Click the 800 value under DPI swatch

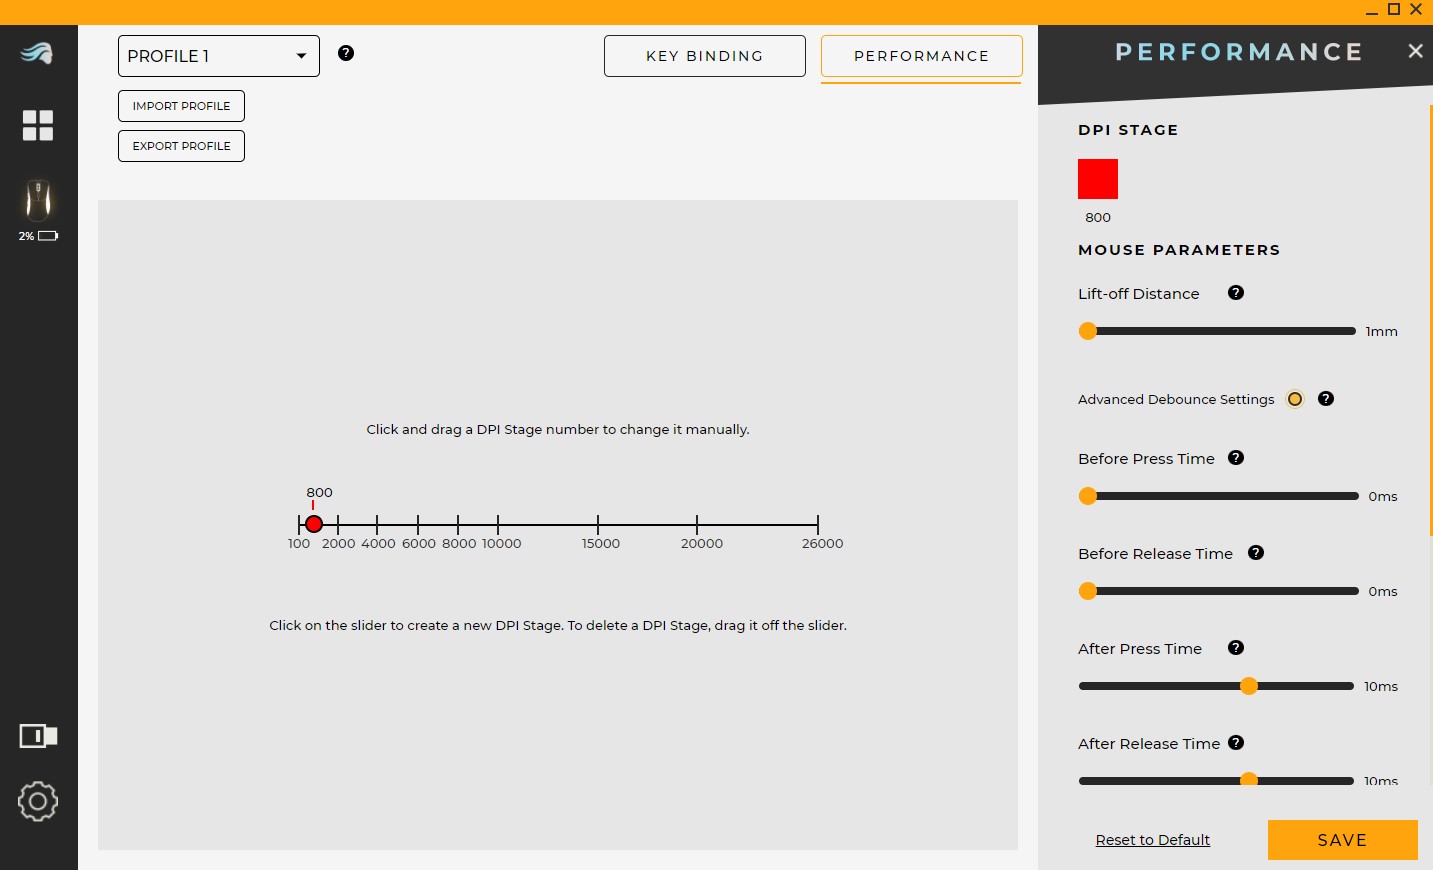coord(1098,217)
